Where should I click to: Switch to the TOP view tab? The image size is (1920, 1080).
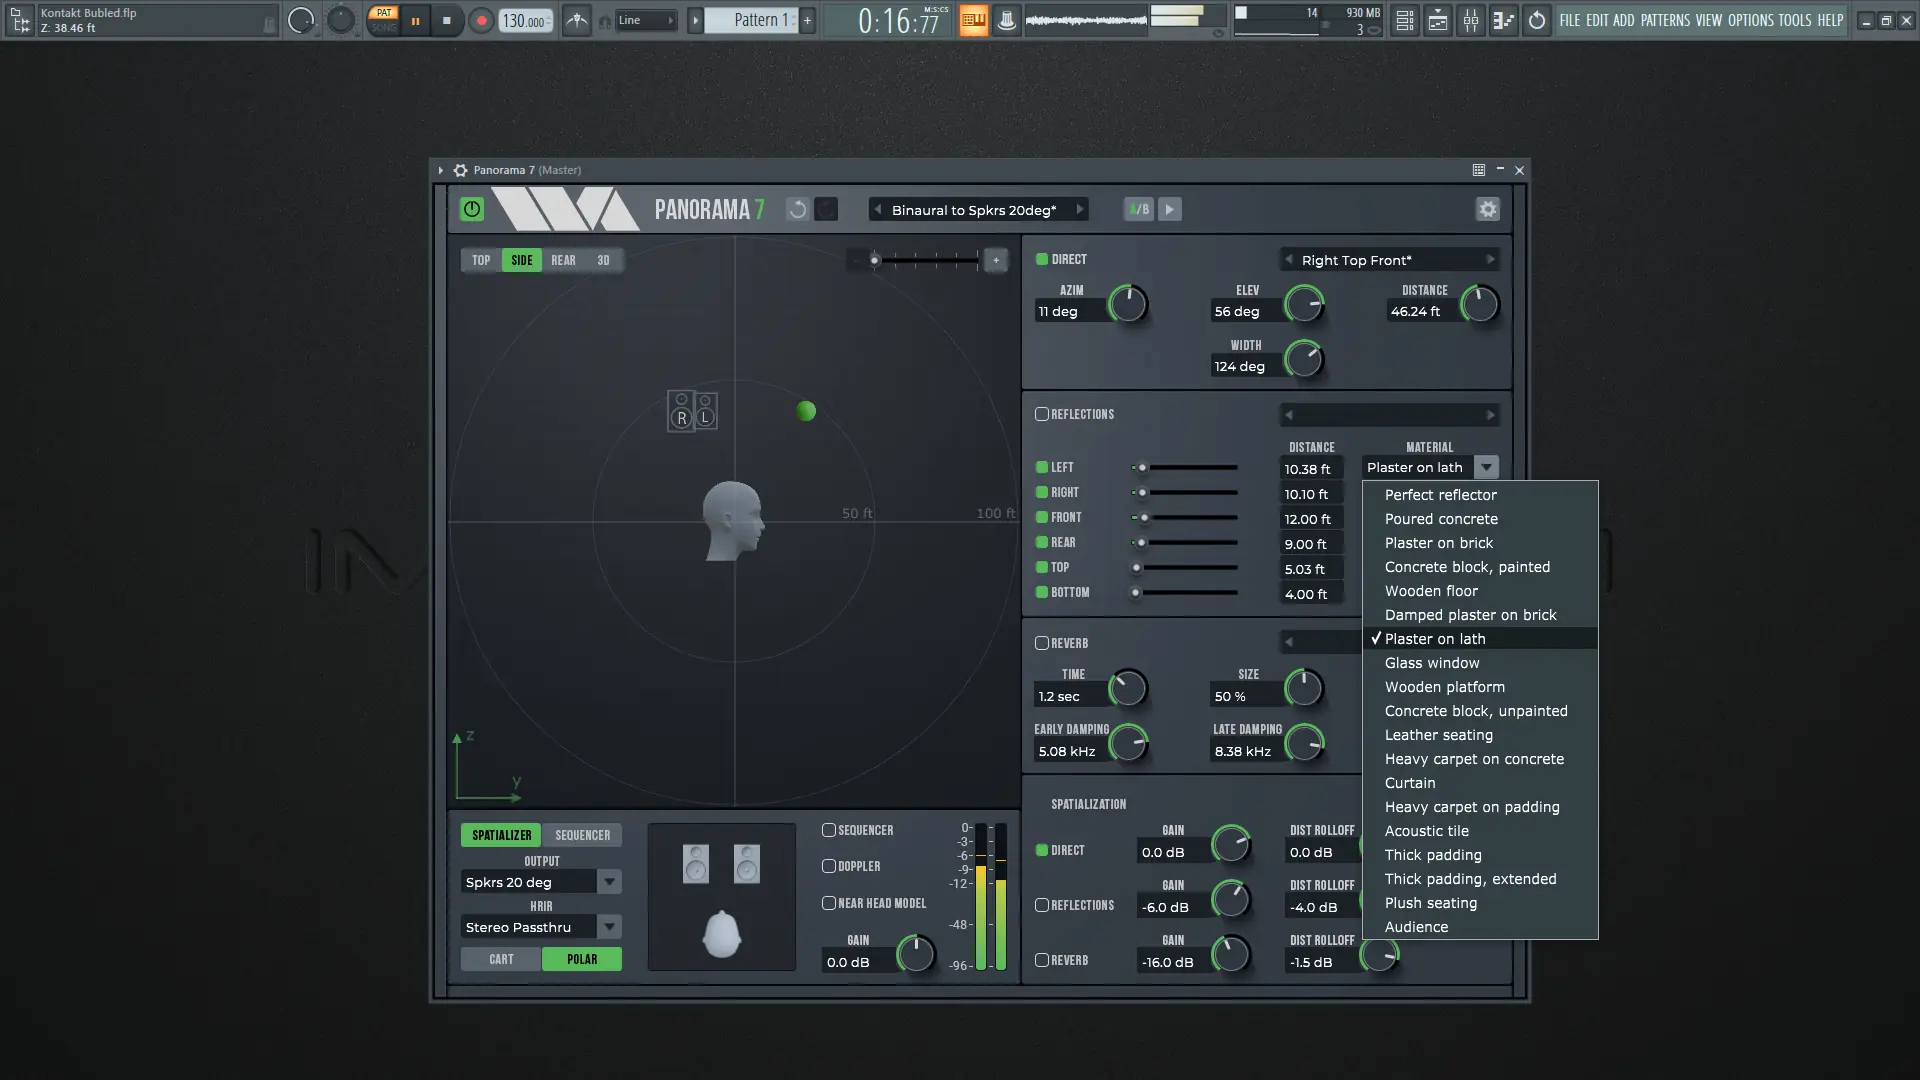coord(481,260)
